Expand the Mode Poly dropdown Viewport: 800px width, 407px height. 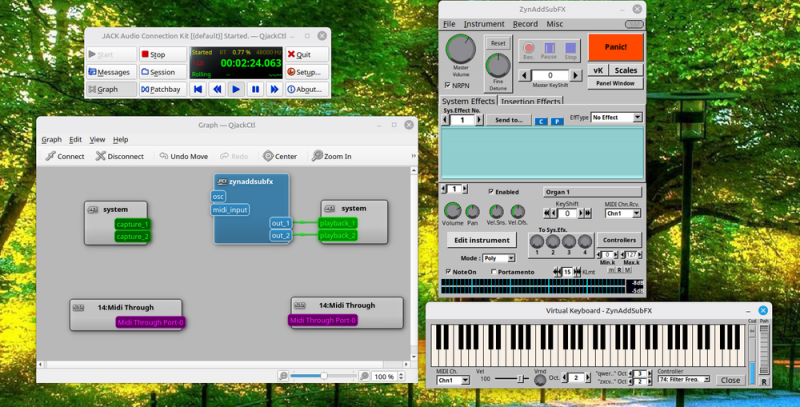tap(497, 258)
